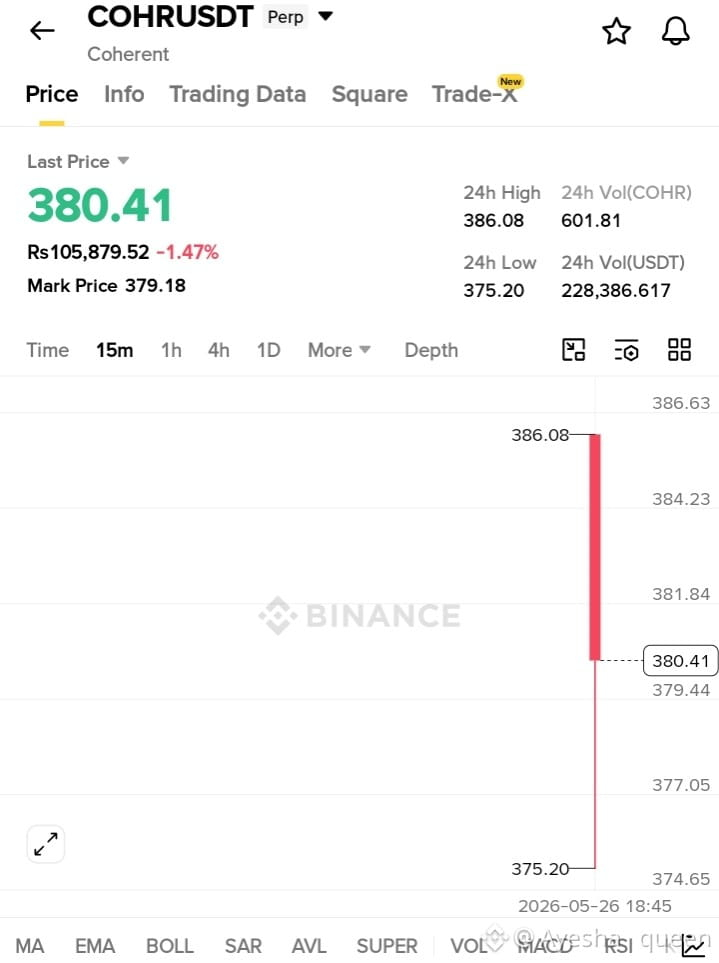Add COHRUSDT to favorites with star
The image size is (719, 963).
pos(616,31)
